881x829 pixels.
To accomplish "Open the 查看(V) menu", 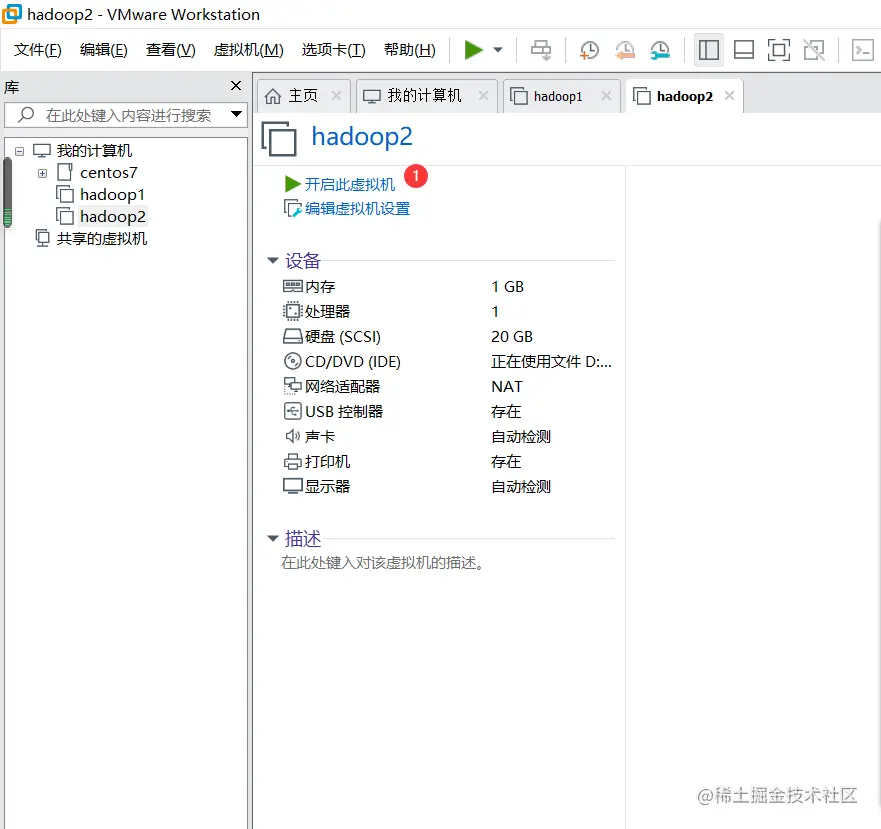I will tap(171, 50).
